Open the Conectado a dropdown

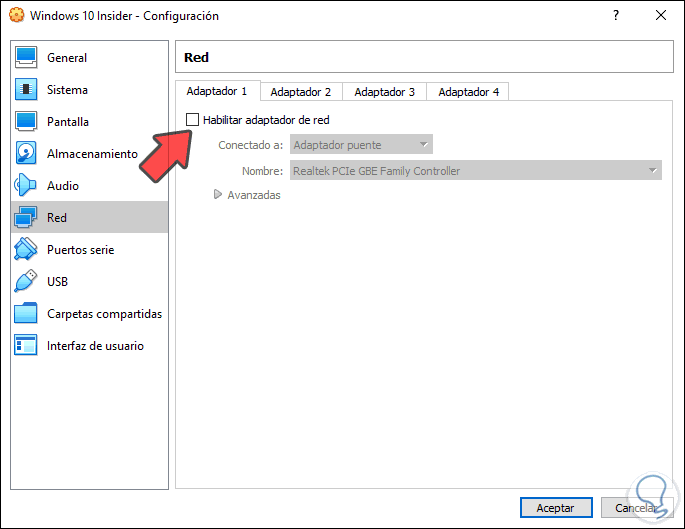click(361, 146)
